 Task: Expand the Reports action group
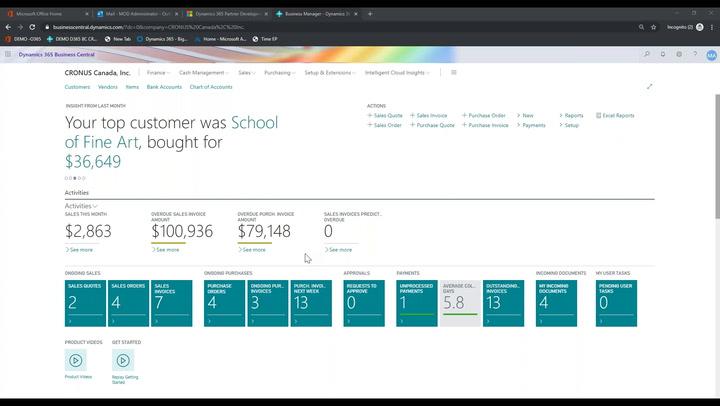tap(572, 115)
